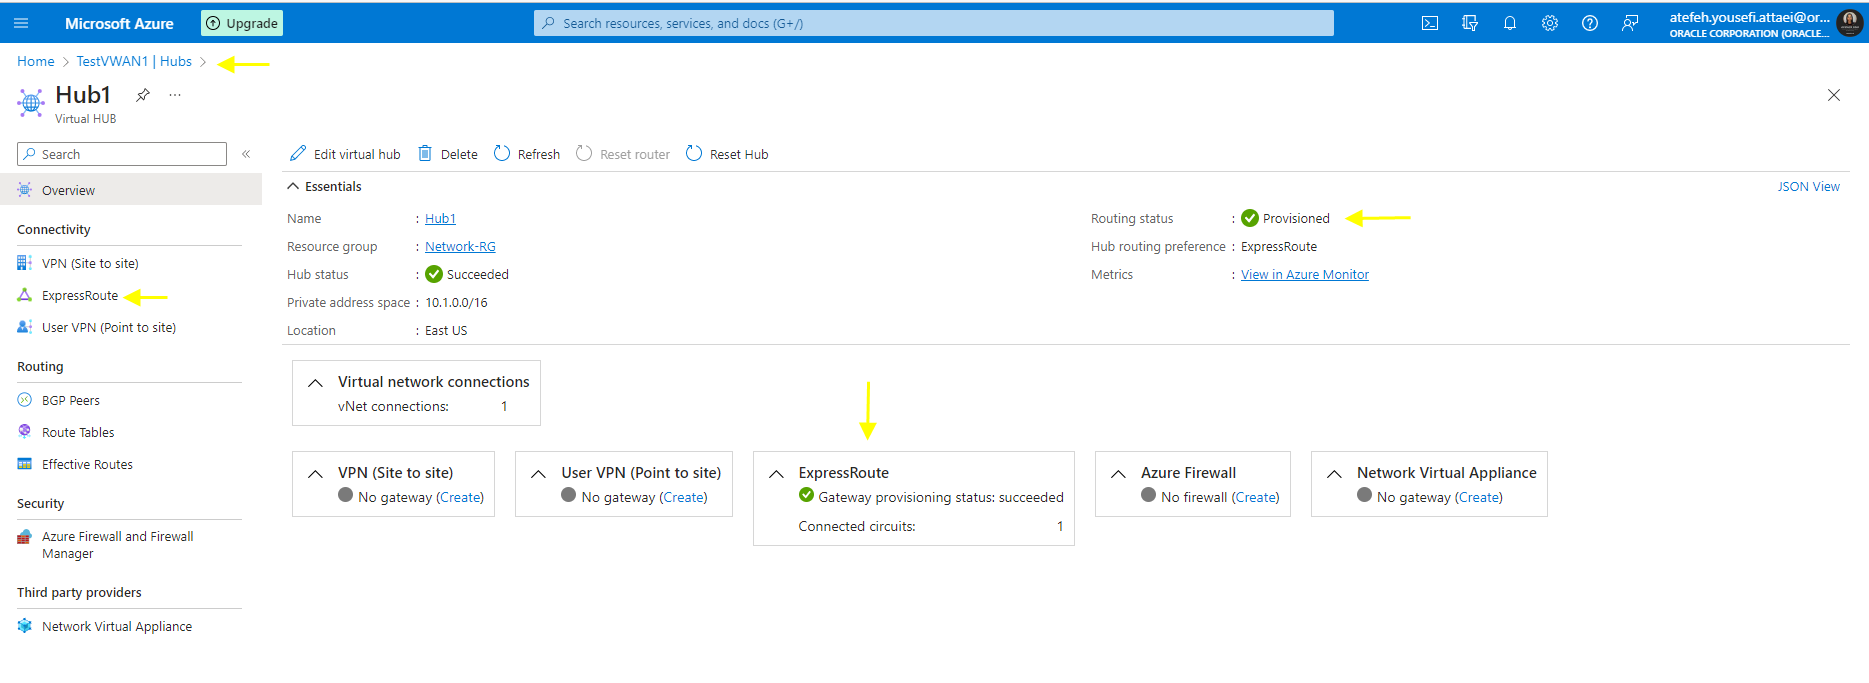Open the portal hamburger menu
Screen dimensions: 1869x683
(x=21, y=23)
